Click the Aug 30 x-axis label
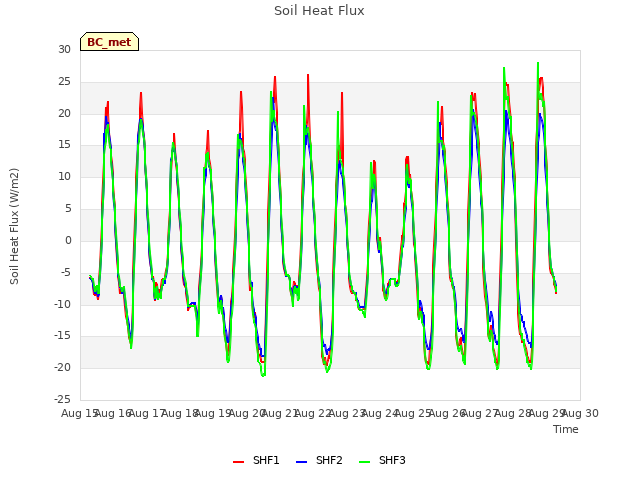Image resolution: width=640 pixels, height=480 pixels. pos(580,413)
